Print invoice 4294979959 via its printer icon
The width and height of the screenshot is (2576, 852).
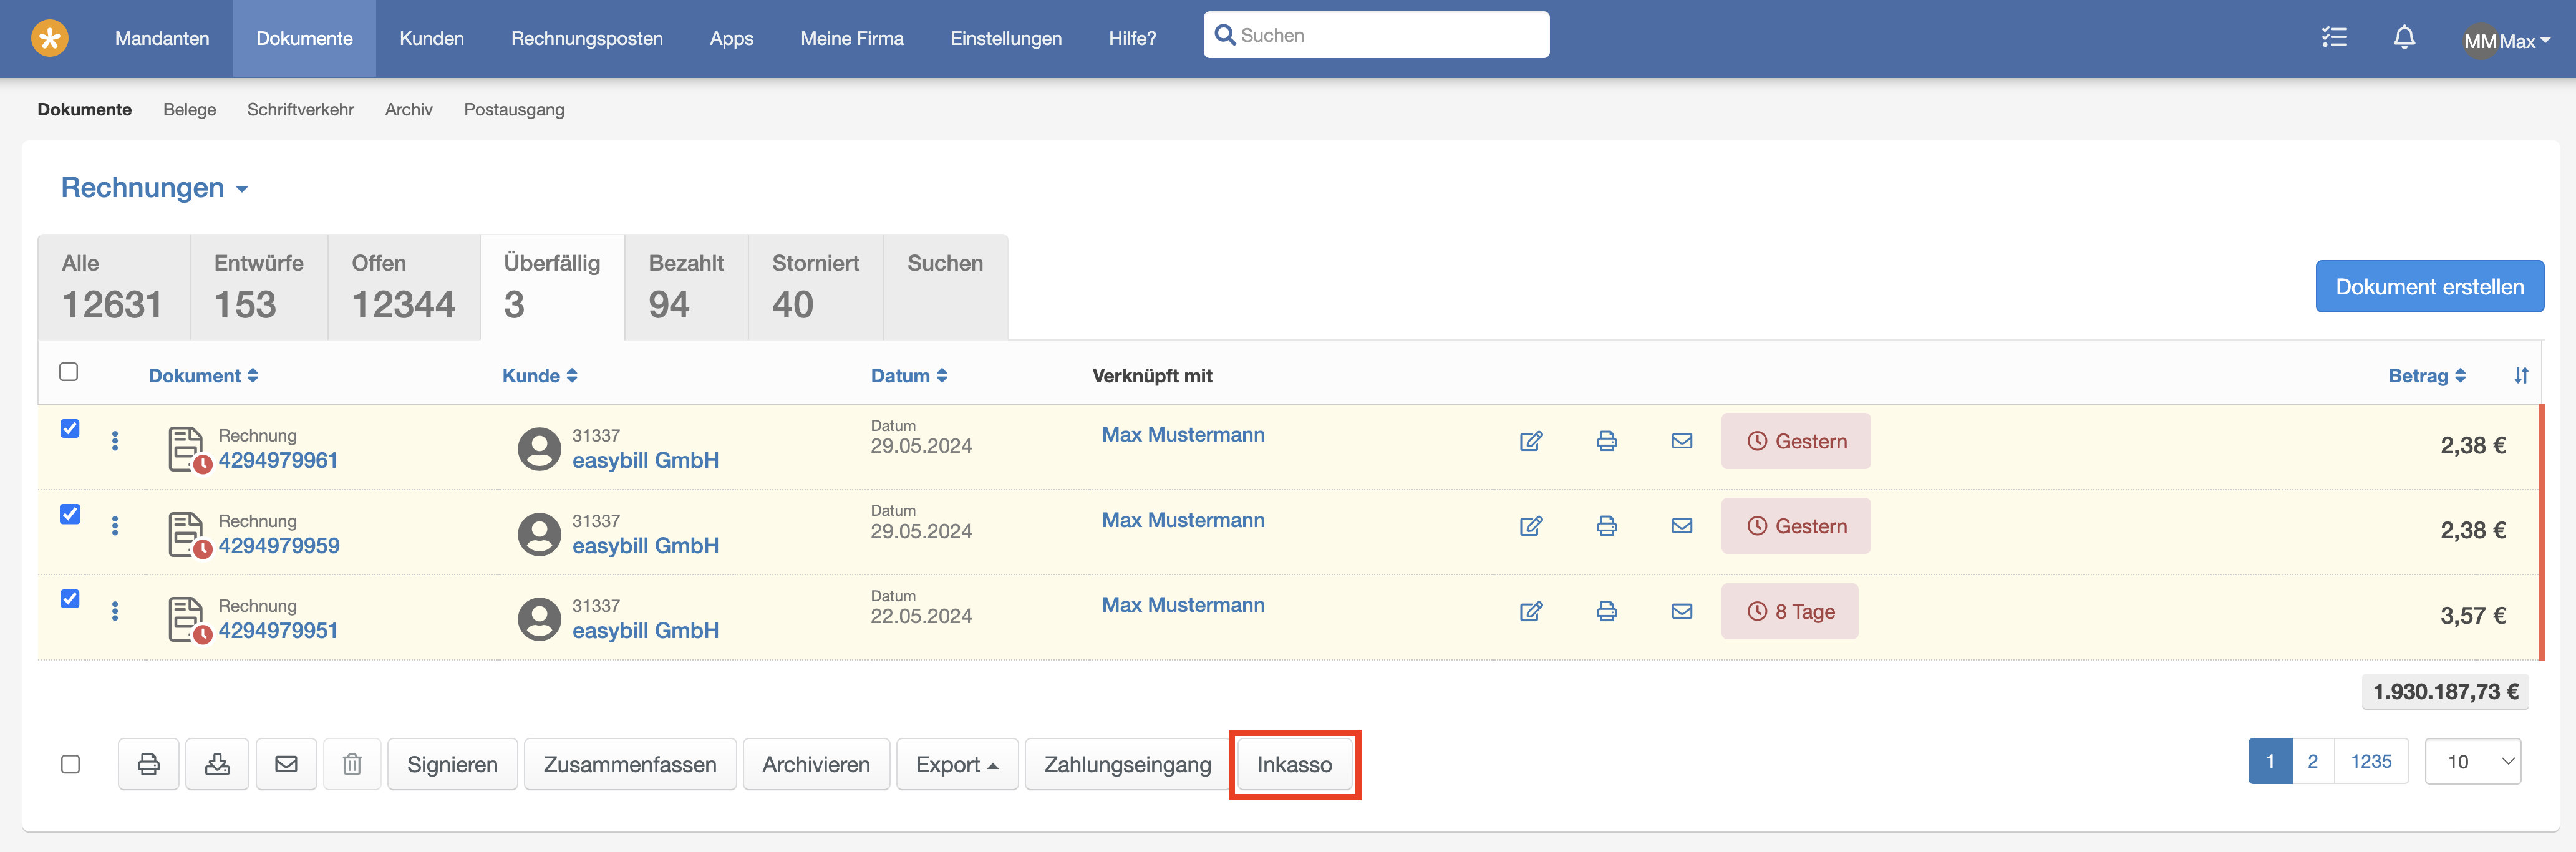tap(1606, 526)
